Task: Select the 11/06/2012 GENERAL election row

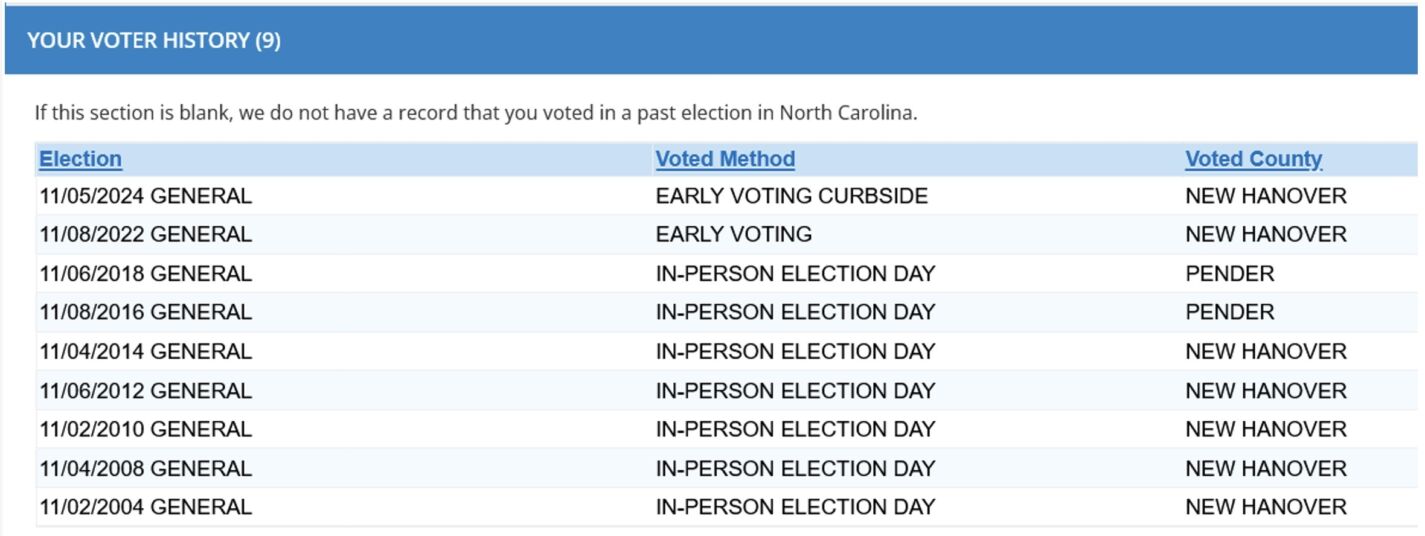Action: (727, 391)
